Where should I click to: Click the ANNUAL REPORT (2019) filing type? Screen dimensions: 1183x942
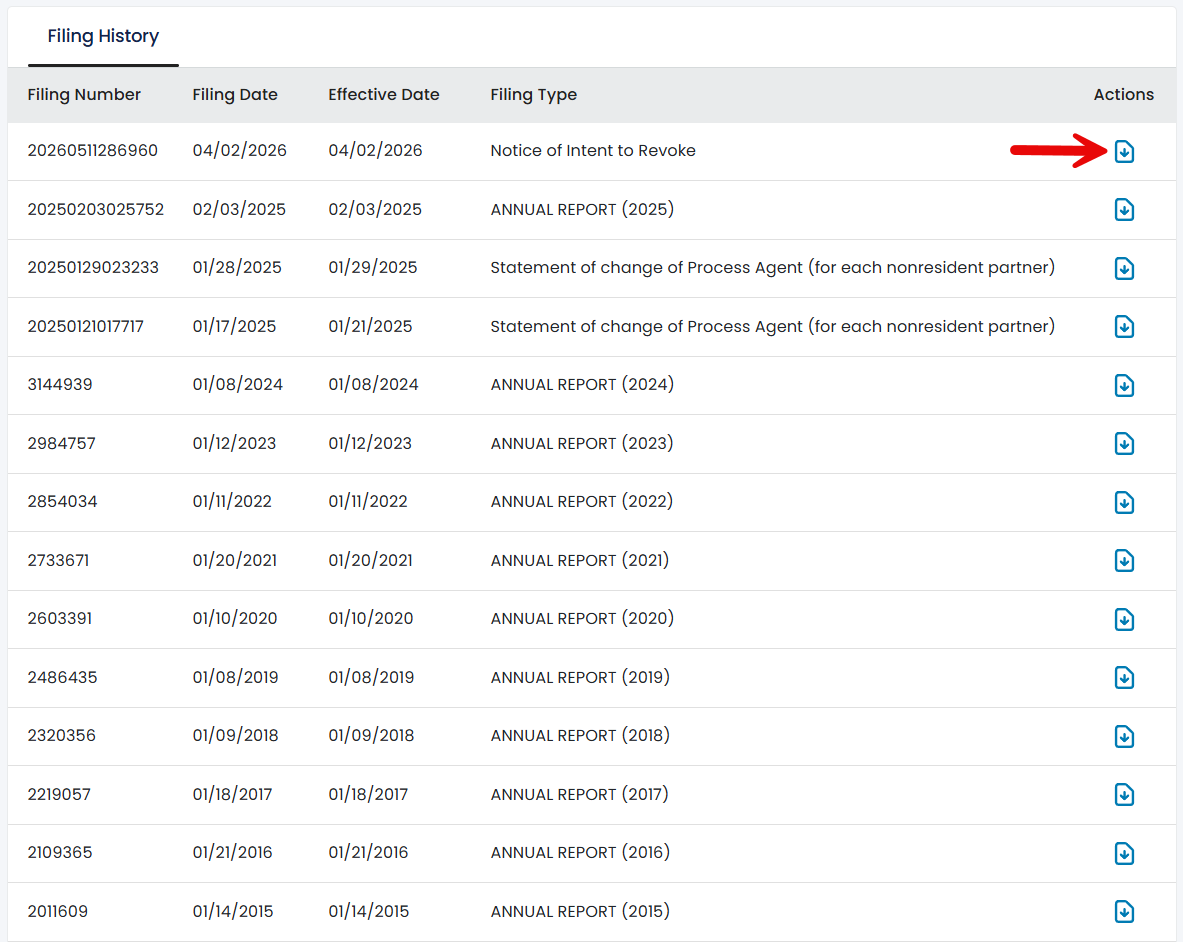[x=580, y=677]
